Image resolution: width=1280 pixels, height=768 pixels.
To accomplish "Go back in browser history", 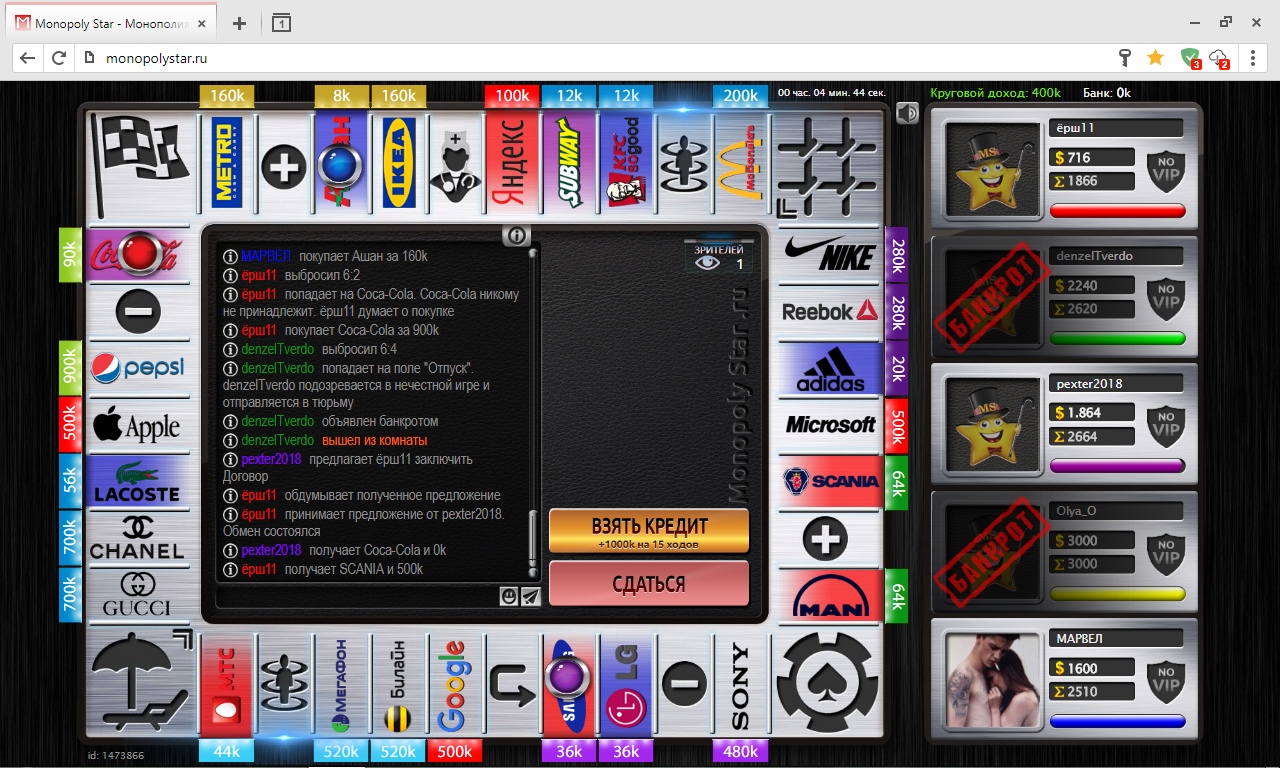I will coord(27,58).
